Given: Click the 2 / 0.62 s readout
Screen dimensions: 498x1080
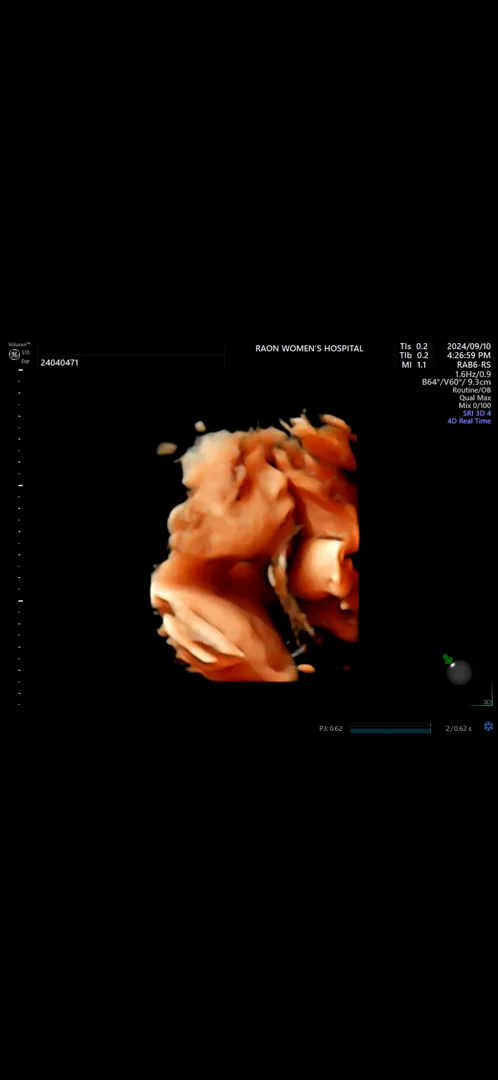Looking at the screenshot, I should [x=459, y=728].
